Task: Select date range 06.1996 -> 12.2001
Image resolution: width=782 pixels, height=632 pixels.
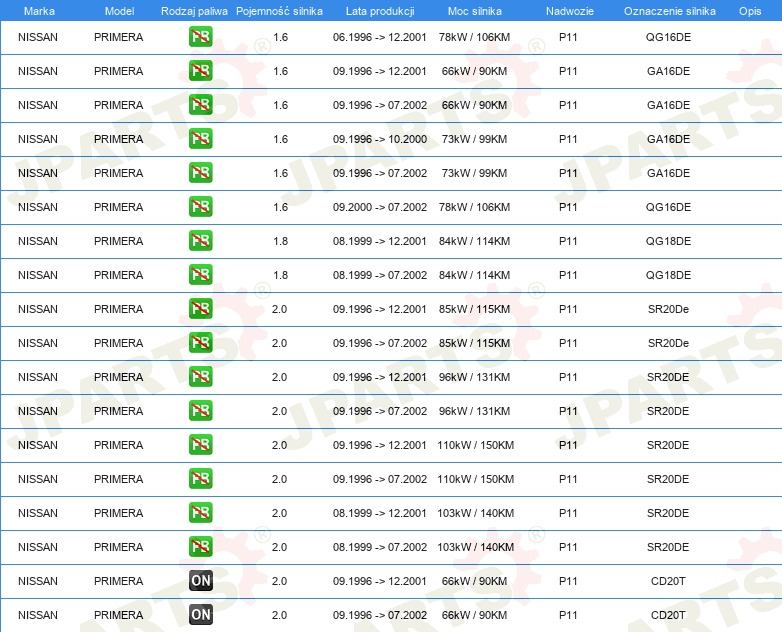Action: pos(380,37)
